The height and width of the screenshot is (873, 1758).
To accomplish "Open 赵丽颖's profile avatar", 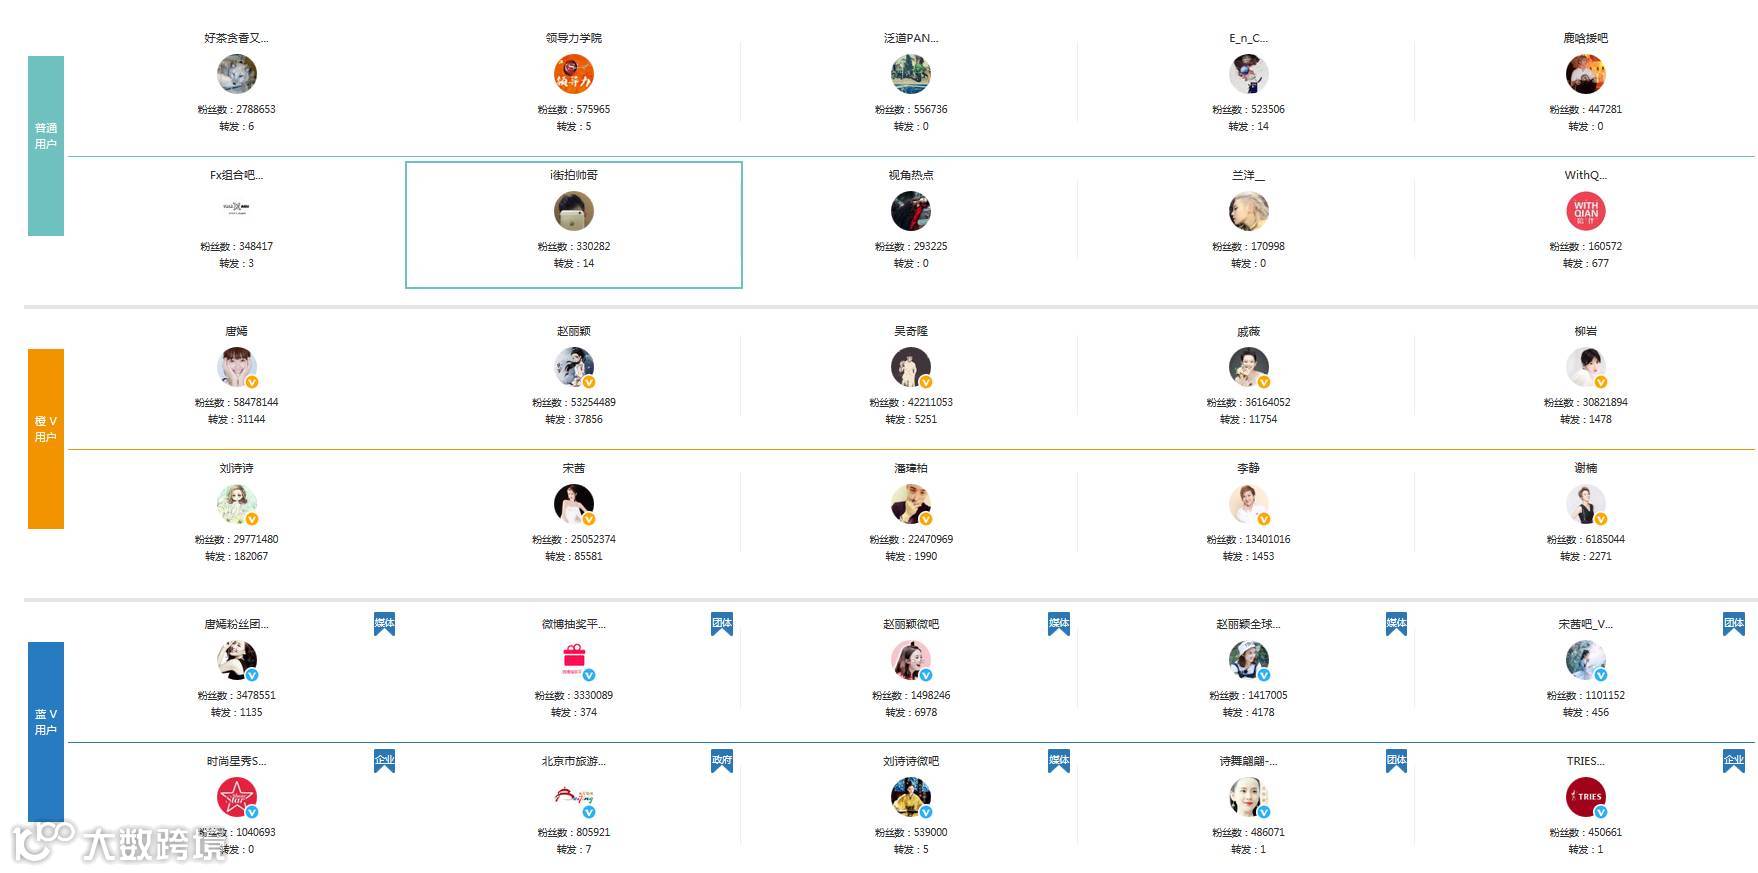I will (x=573, y=367).
